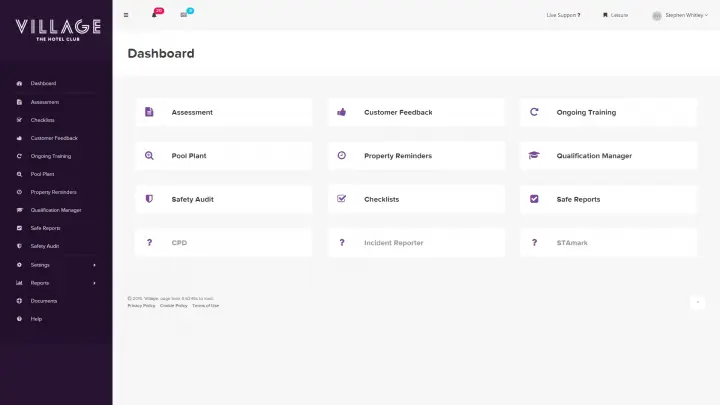This screenshot has height=405, width=720.
Task: Open Qualification Manager in sidebar
Action: pos(56,210)
